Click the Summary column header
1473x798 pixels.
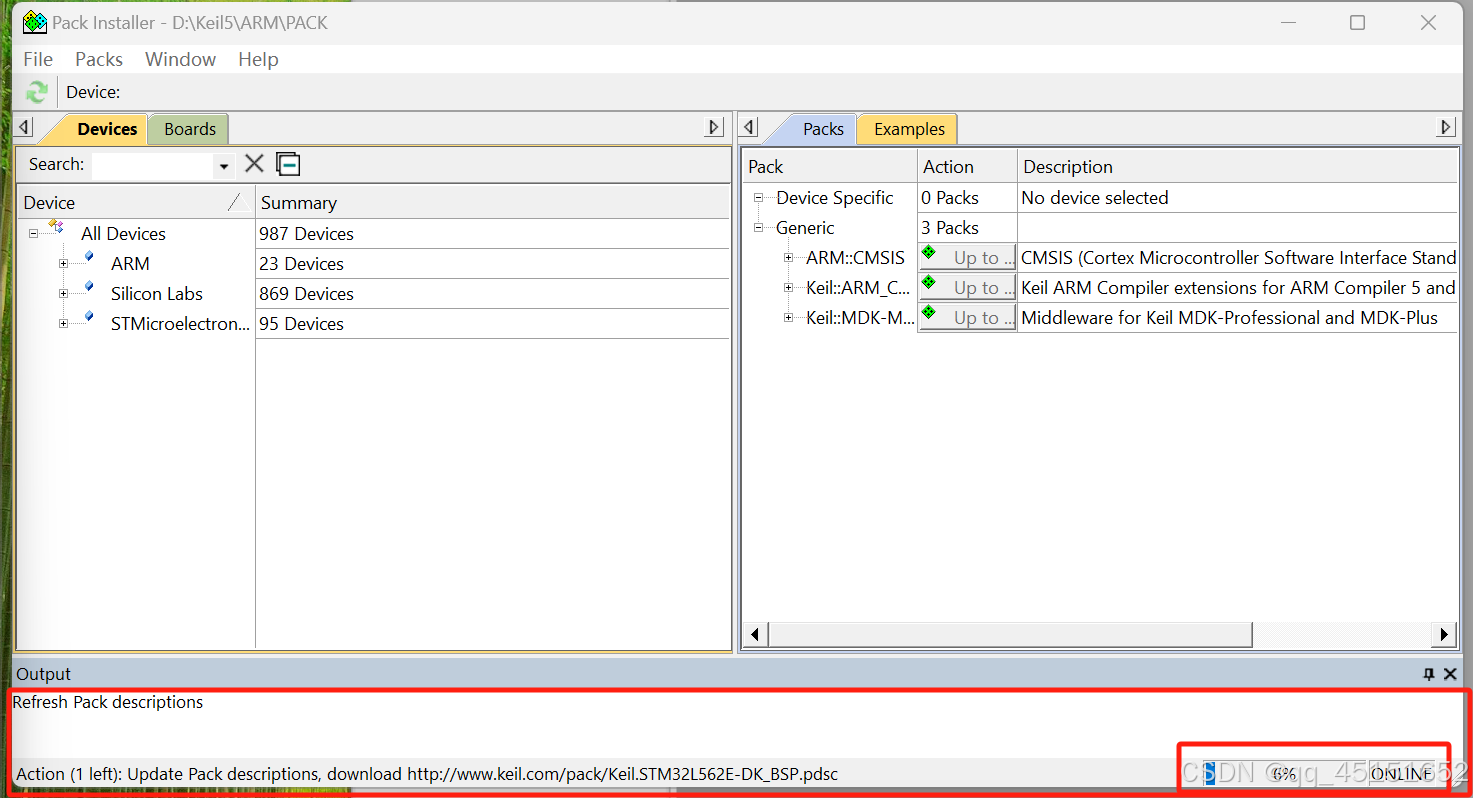[x=493, y=203]
